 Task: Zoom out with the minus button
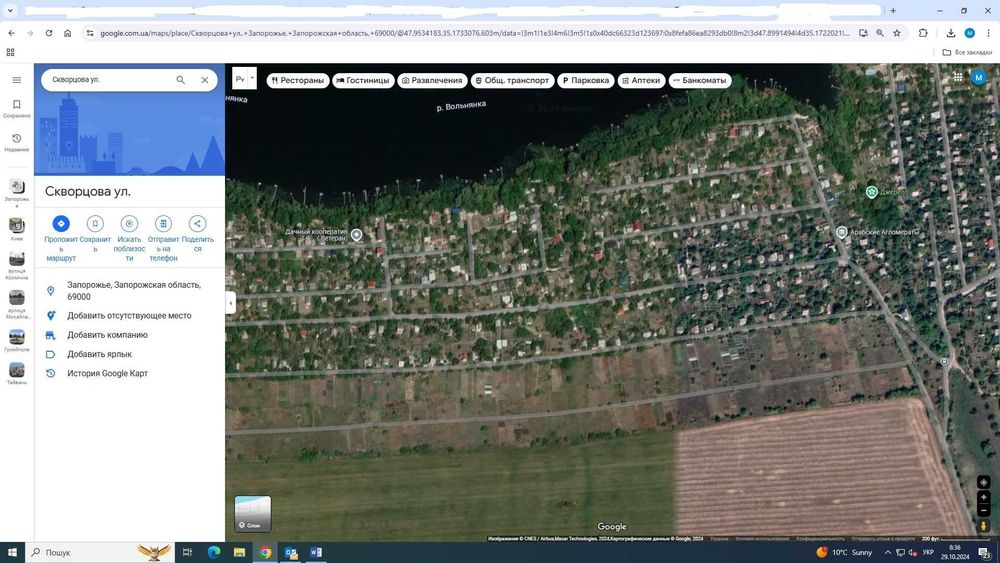tap(983, 510)
